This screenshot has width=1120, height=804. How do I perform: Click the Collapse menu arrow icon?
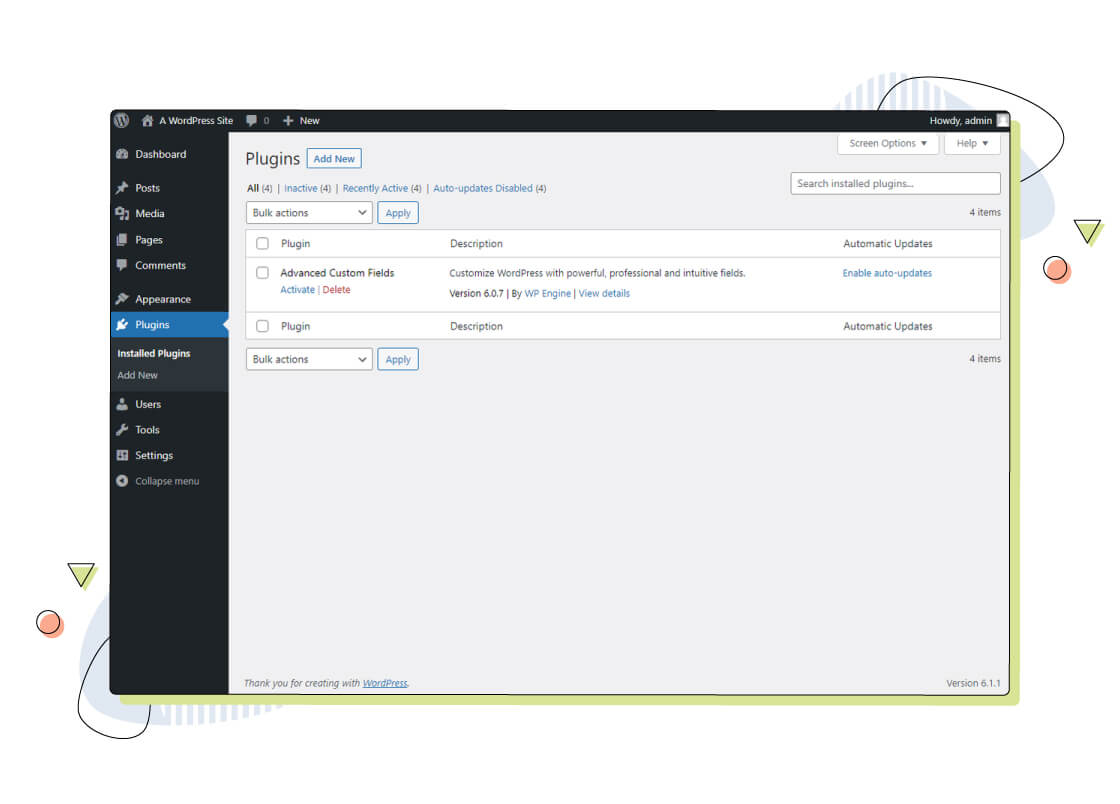tap(122, 481)
